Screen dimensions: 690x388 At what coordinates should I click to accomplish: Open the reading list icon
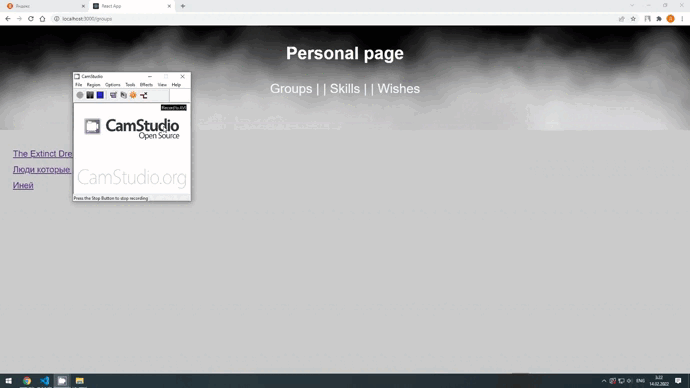pyautogui.click(x=647, y=19)
